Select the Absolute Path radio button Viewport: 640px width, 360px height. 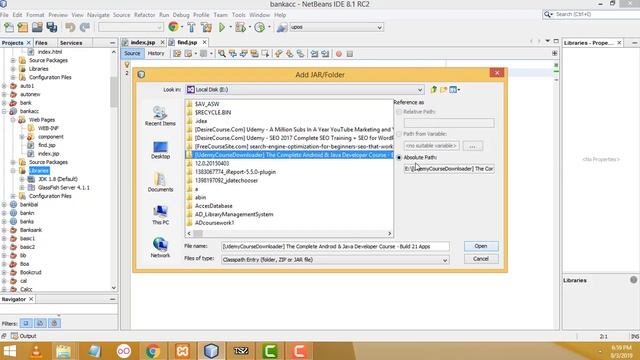(x=399, y=158)
